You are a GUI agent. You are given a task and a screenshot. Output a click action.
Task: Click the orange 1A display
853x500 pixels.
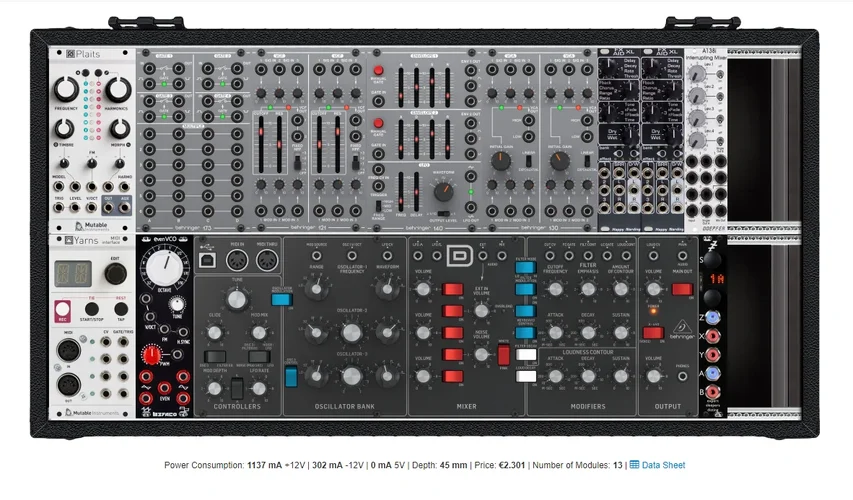pyautogui.click(x=716, y=279)
